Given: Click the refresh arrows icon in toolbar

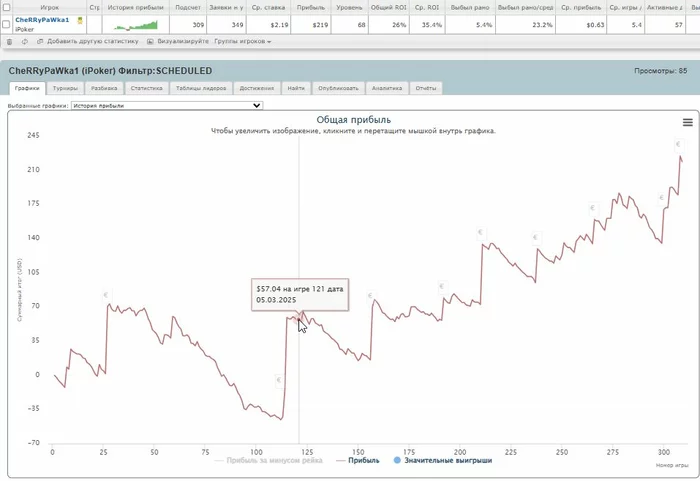Looking at the screenshot, I should (x=25, y=42).
